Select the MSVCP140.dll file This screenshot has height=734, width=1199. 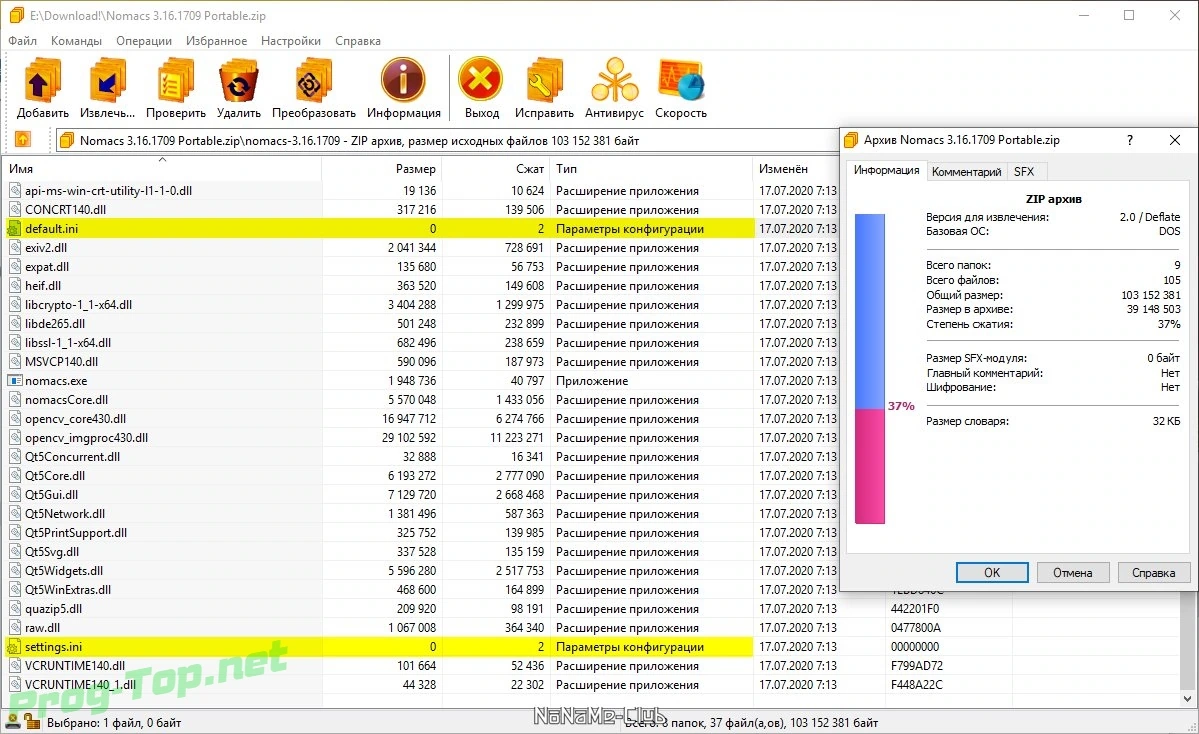point(61,362)
